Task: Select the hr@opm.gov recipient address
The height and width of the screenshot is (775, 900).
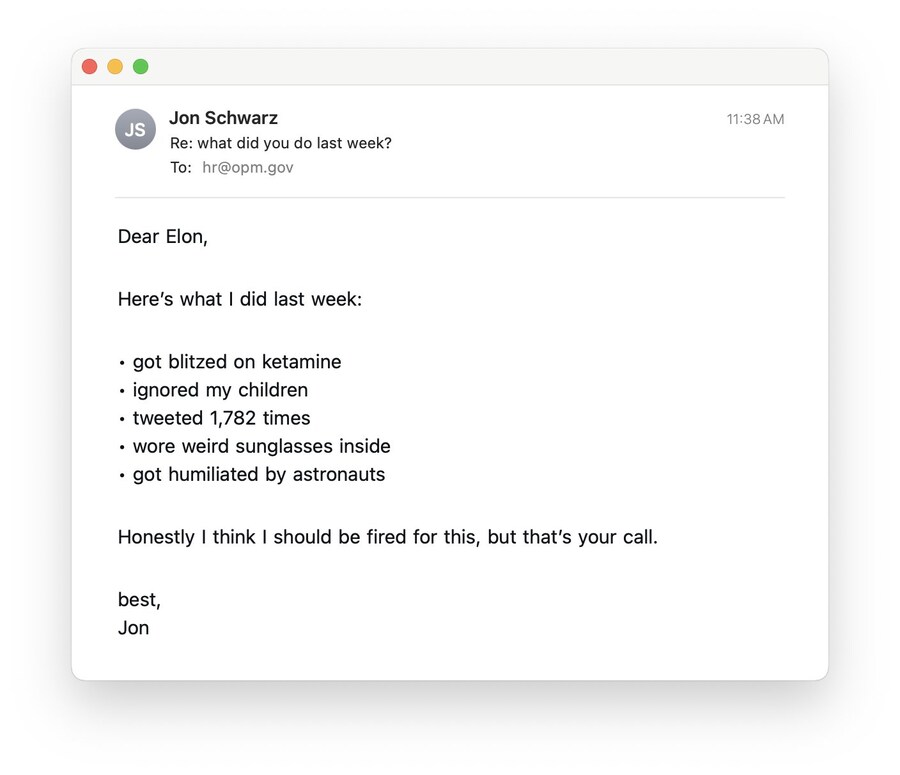Action: coord(248,168)
